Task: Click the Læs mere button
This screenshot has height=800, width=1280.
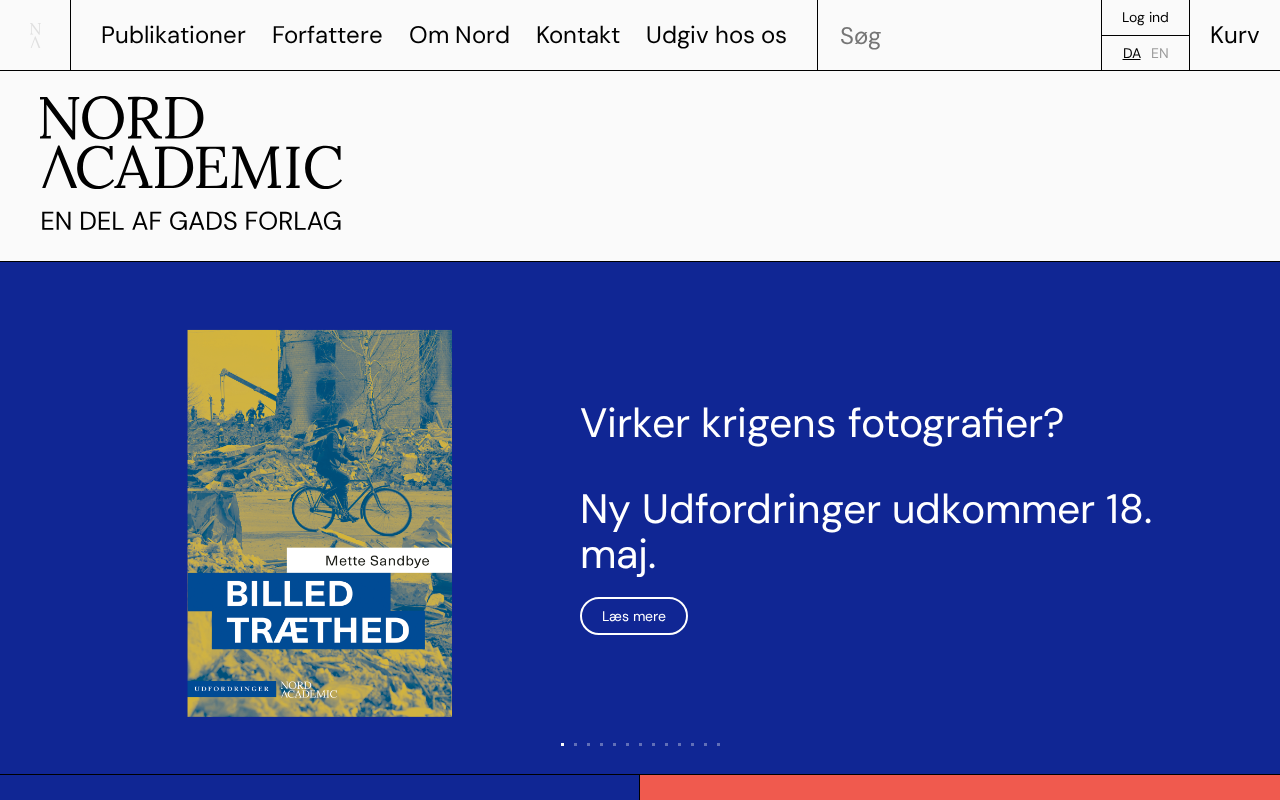Action: (634, 616)
